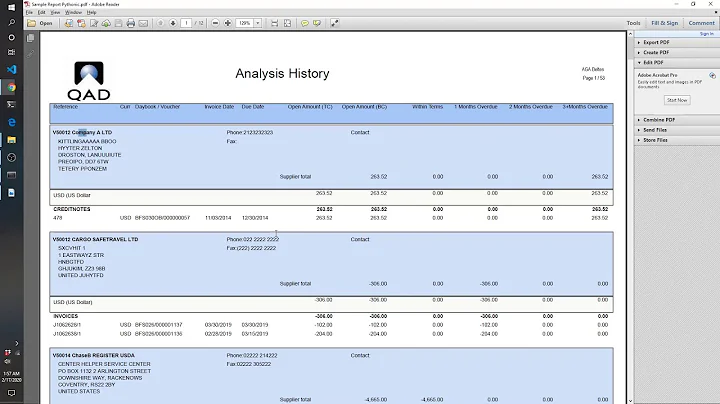Click the scrollbar down arrow
The image size is (720, 404).
click(630, 401)
